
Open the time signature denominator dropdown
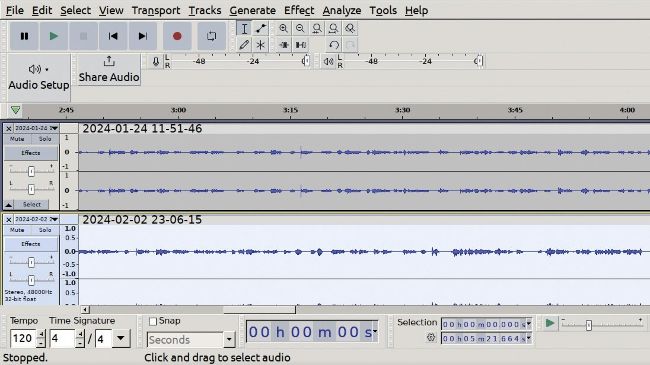pos(121,338)
